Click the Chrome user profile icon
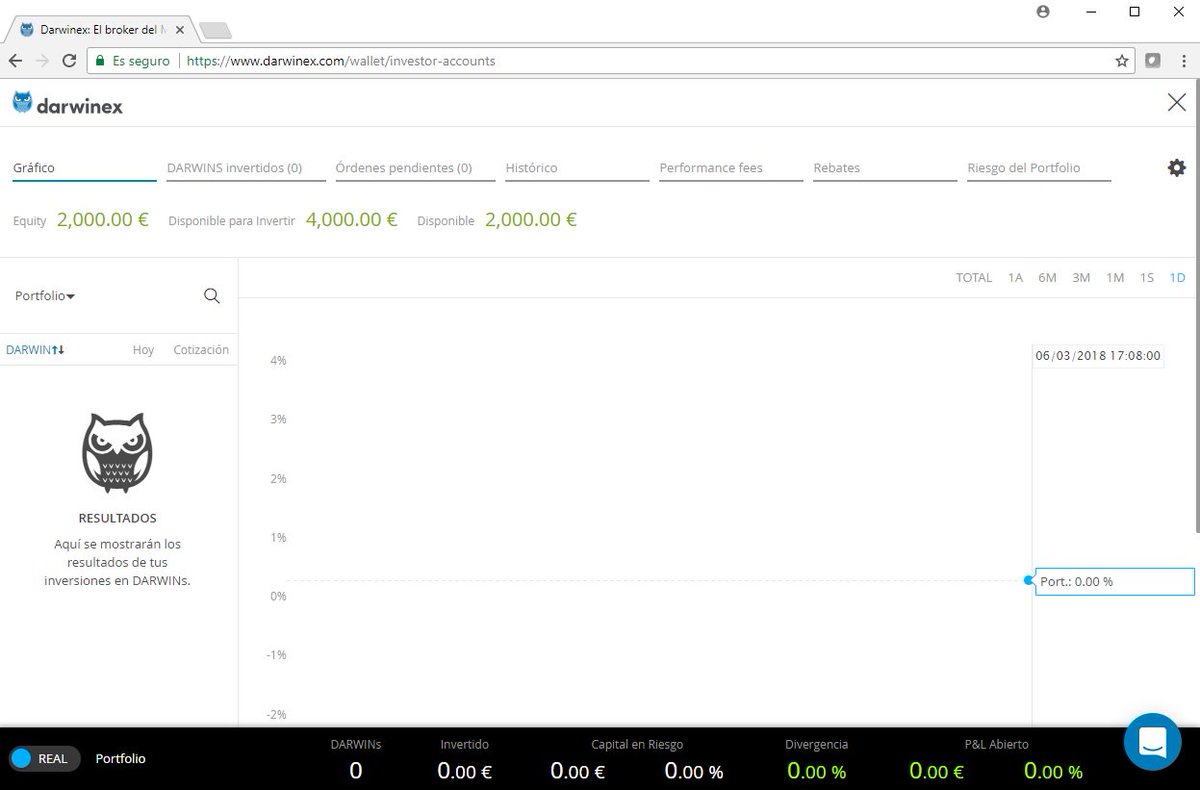 (x=1044, y=12)
